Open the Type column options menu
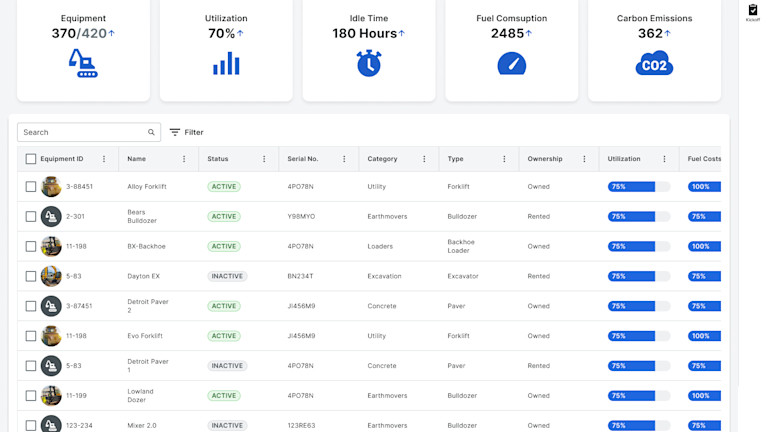 (x=504, y=159)
